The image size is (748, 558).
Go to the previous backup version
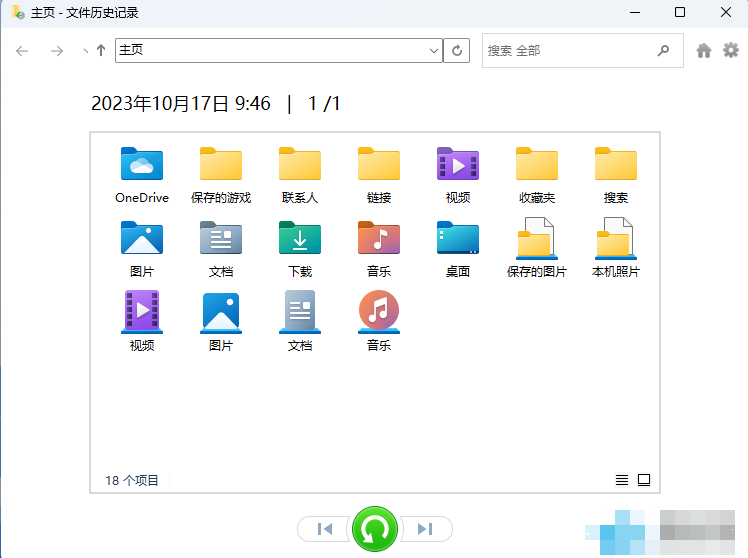324,529
